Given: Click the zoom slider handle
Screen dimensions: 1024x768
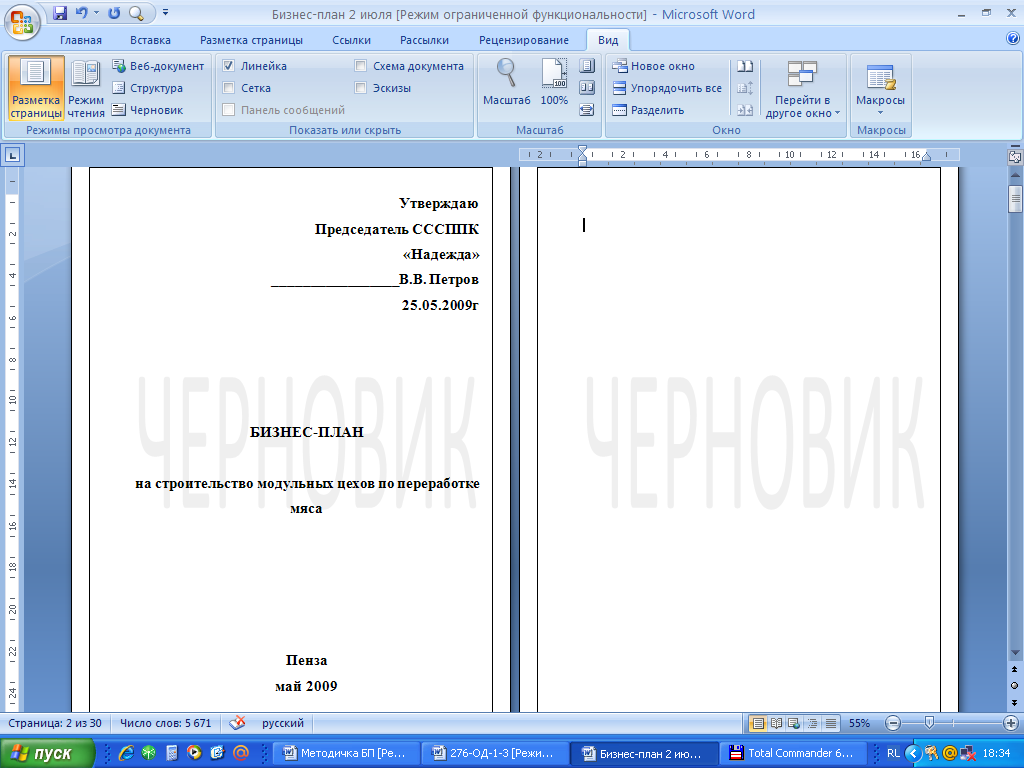Looking at the screenshot, I should point(929,722).
